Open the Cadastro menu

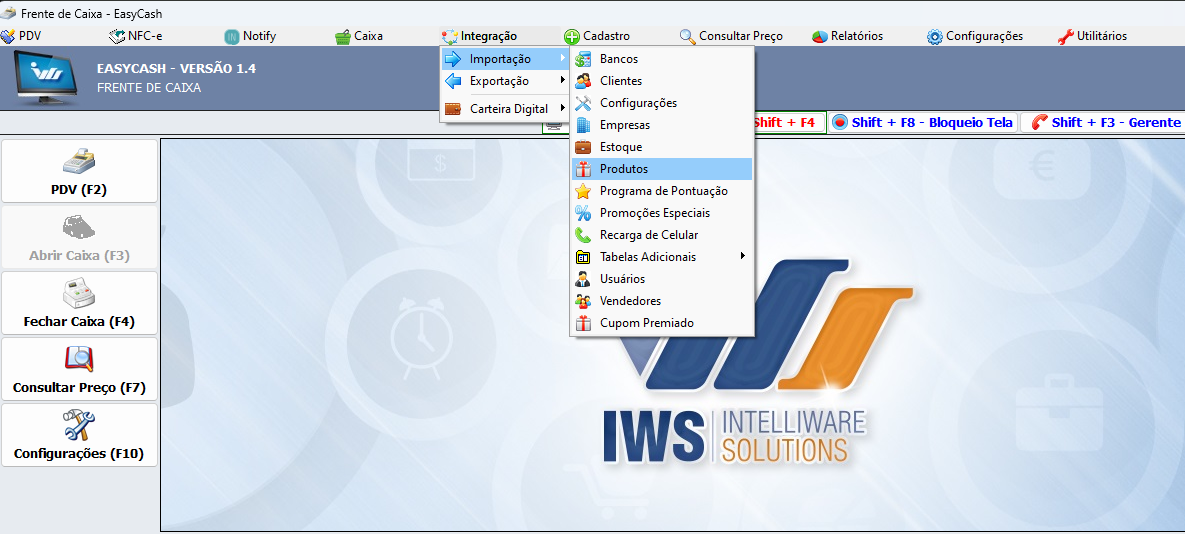596,36
